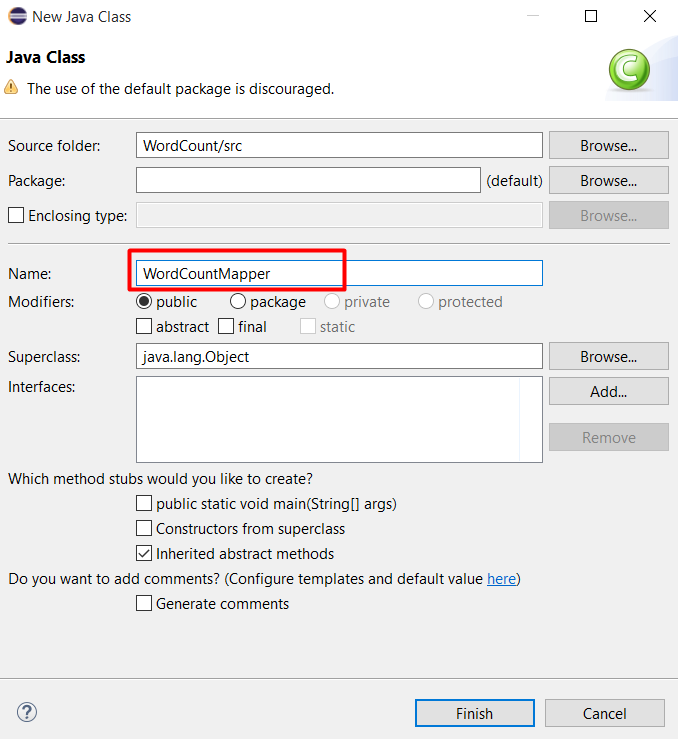Image resolution: width=678 pixels, height=739 pixels.
Task: Enable the Generate comments checkbox
Action: [144, 603]
